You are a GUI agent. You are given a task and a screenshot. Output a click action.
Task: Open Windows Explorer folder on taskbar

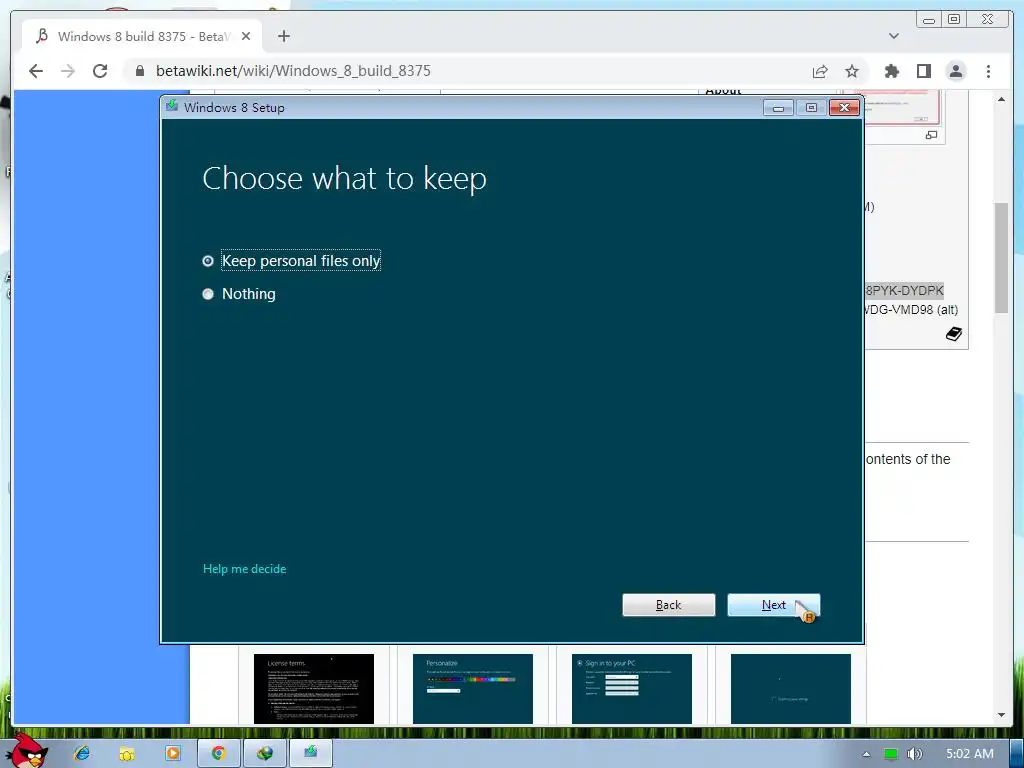click(127, 753)
